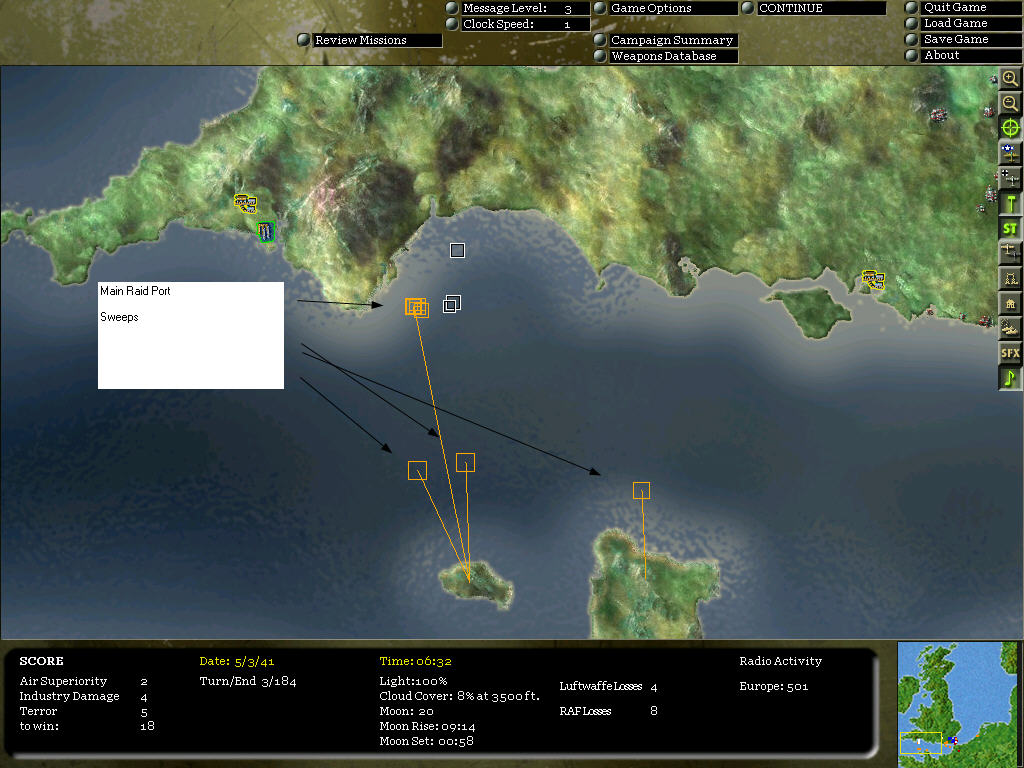Select the blue-green unit icon on the coast

pyautogui.click(x=266, y=231)
